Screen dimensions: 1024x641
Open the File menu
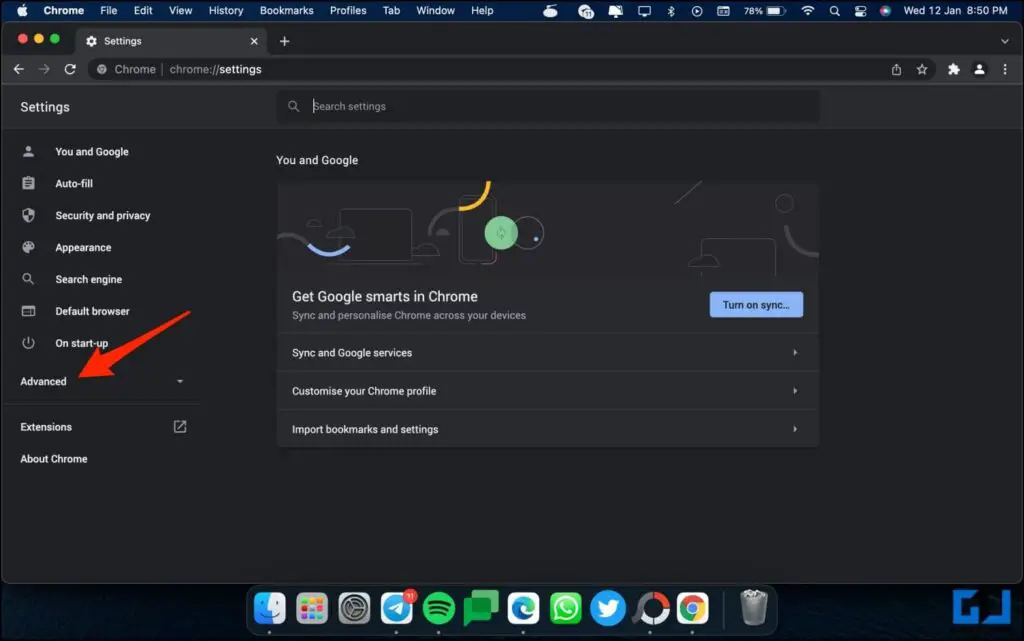pyautogui.click(x=108, y=10)
